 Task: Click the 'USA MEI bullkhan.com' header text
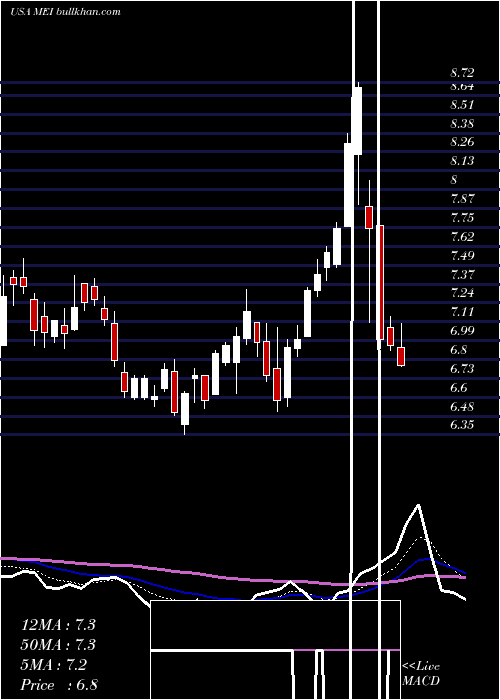click(65, 12)
